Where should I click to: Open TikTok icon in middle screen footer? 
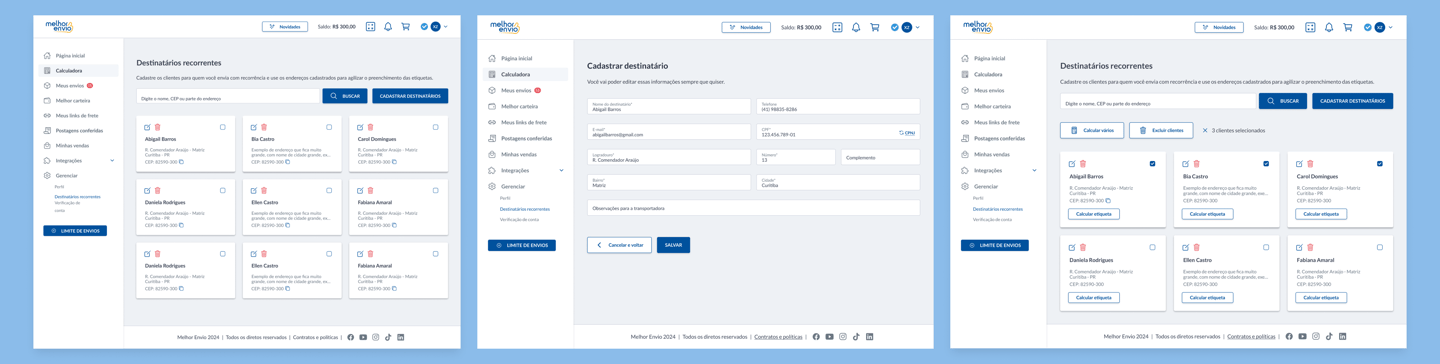tap(856, 337)
